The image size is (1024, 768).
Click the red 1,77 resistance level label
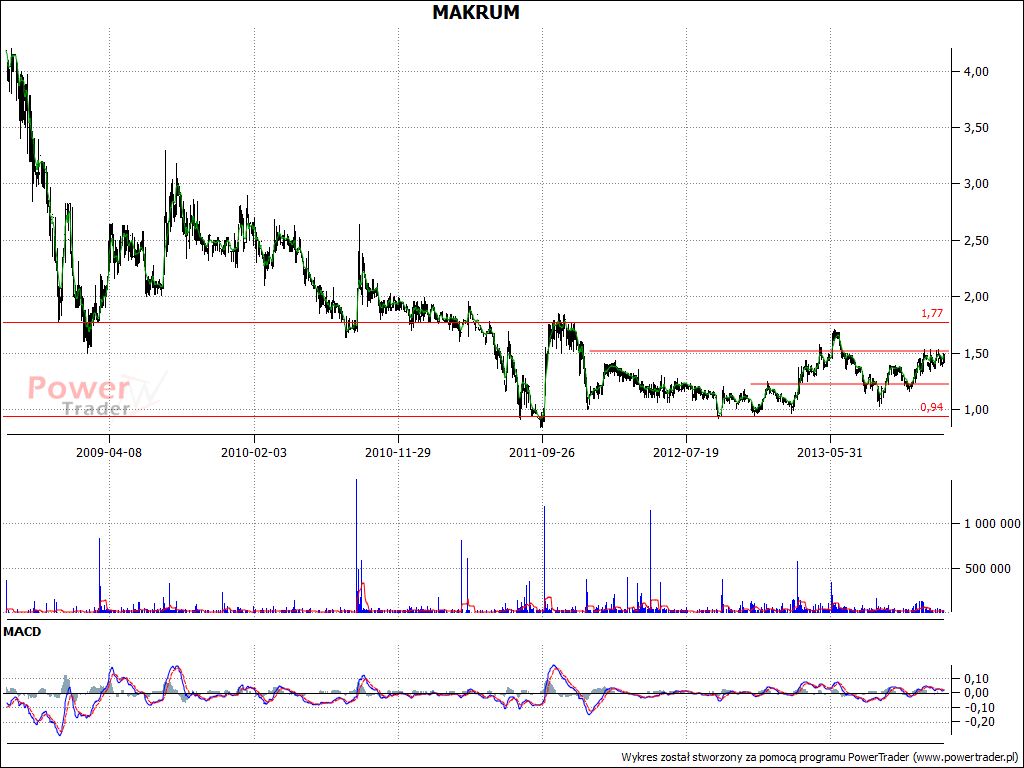click(932, 313)
